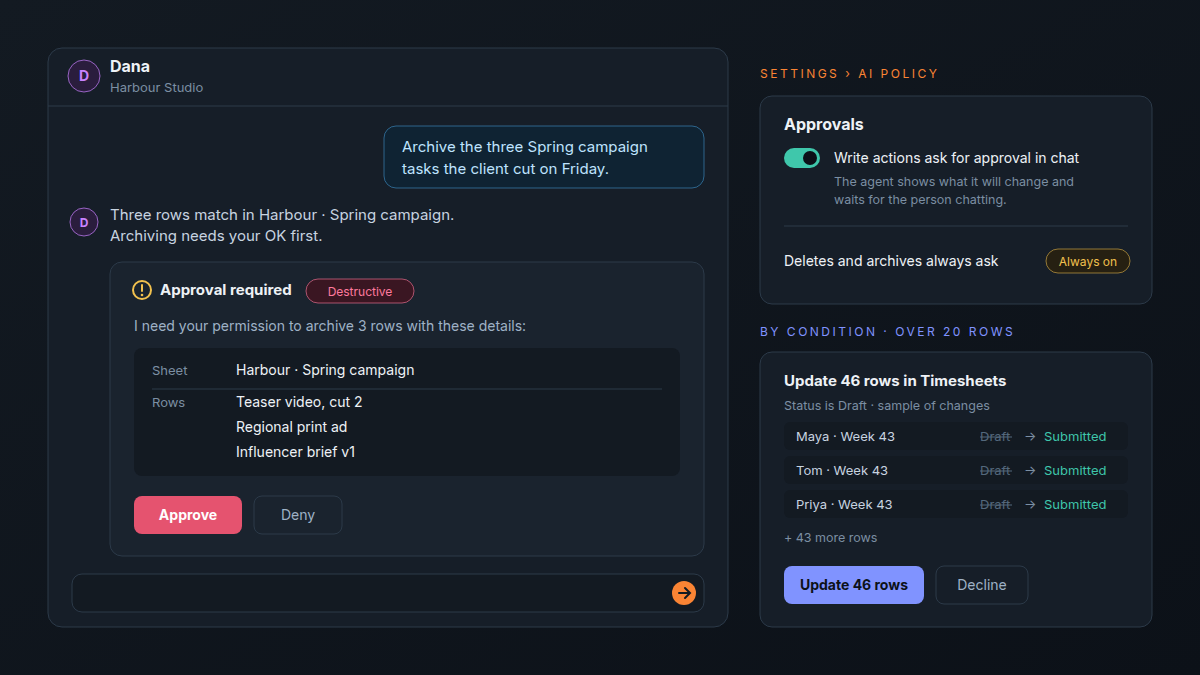Click the Approvals heading
1200x675 pixels.
click(824, 125)
